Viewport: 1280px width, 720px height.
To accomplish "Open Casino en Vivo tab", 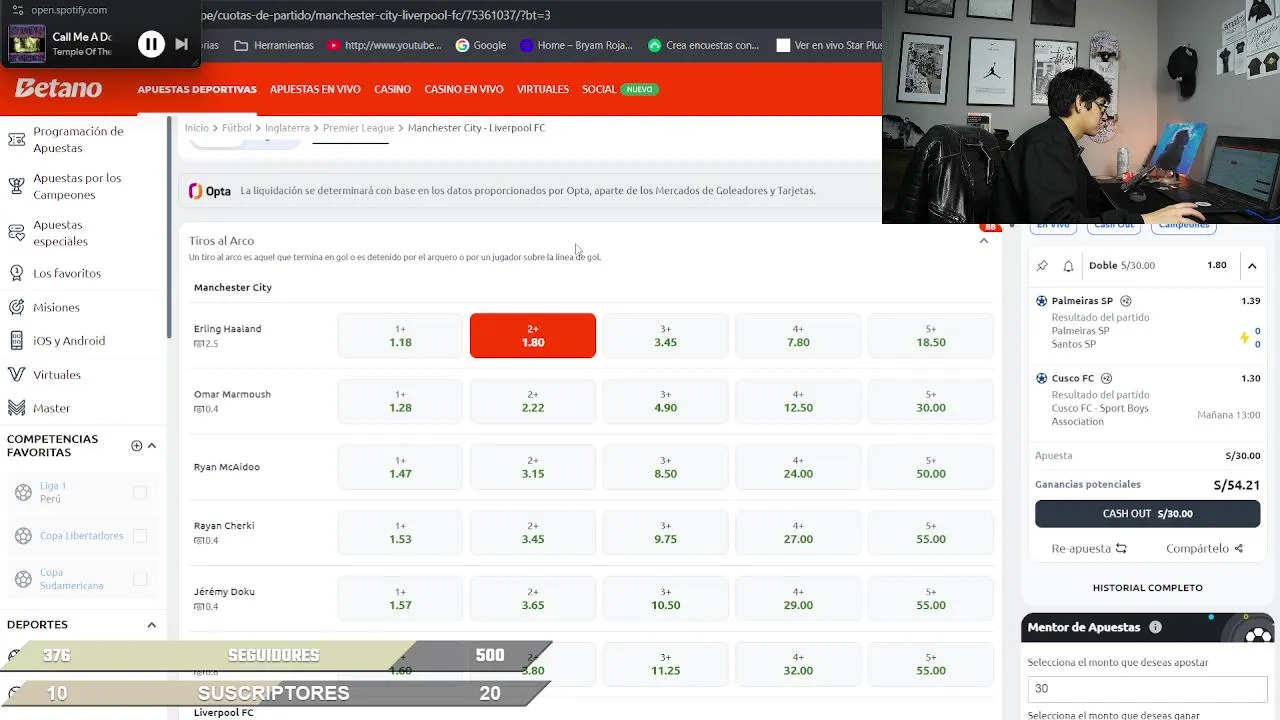I will coord(464,89).
